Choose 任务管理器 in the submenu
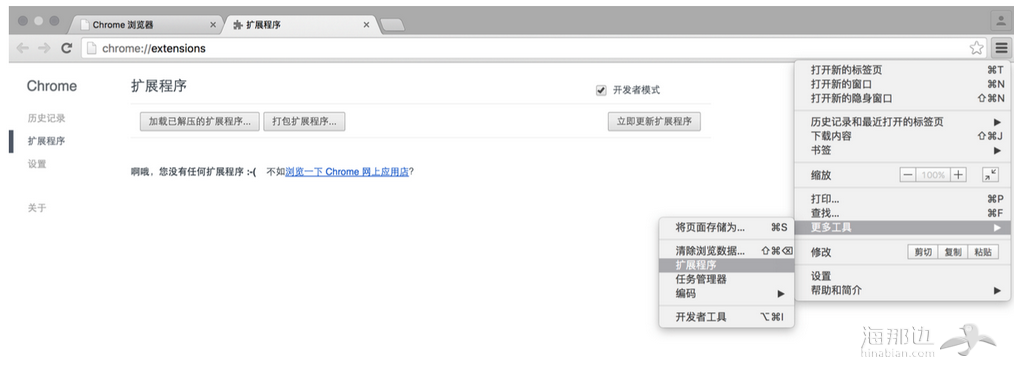This screenshot has height=374, width=1017. click(x=726, y=279)
